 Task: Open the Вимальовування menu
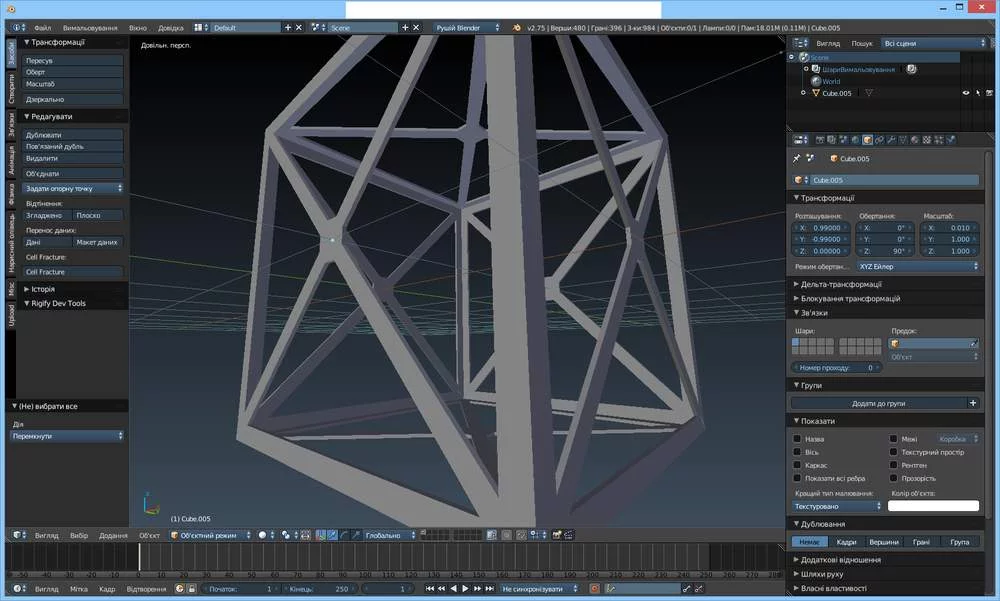[x=92, y=28]
